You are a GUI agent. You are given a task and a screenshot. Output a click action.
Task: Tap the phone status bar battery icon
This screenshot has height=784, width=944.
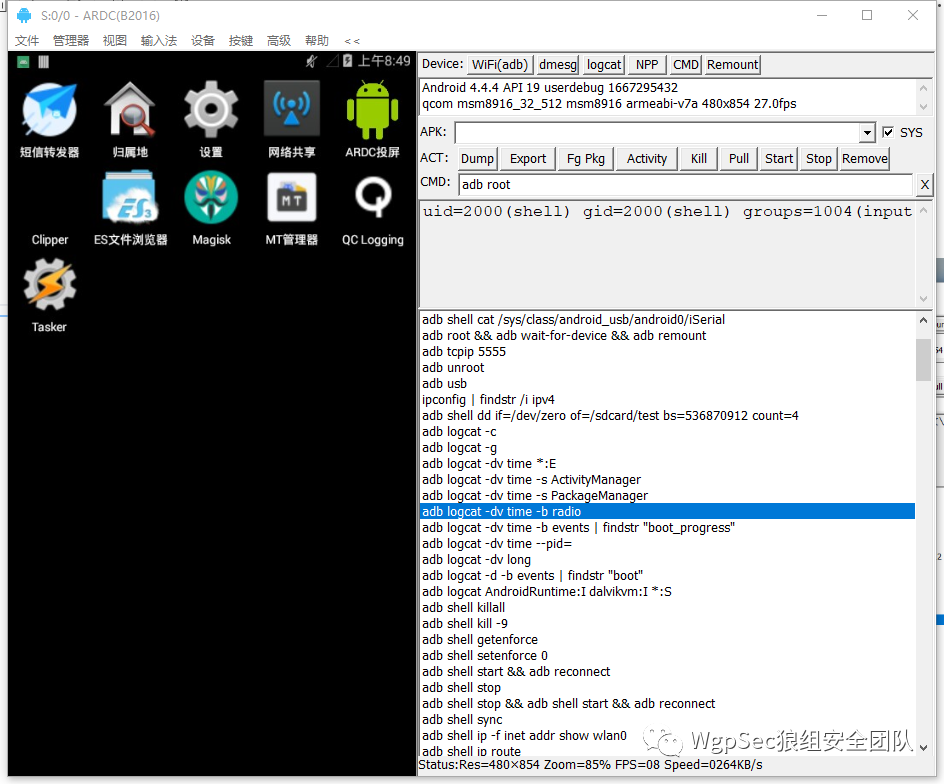tap(347, 61)
